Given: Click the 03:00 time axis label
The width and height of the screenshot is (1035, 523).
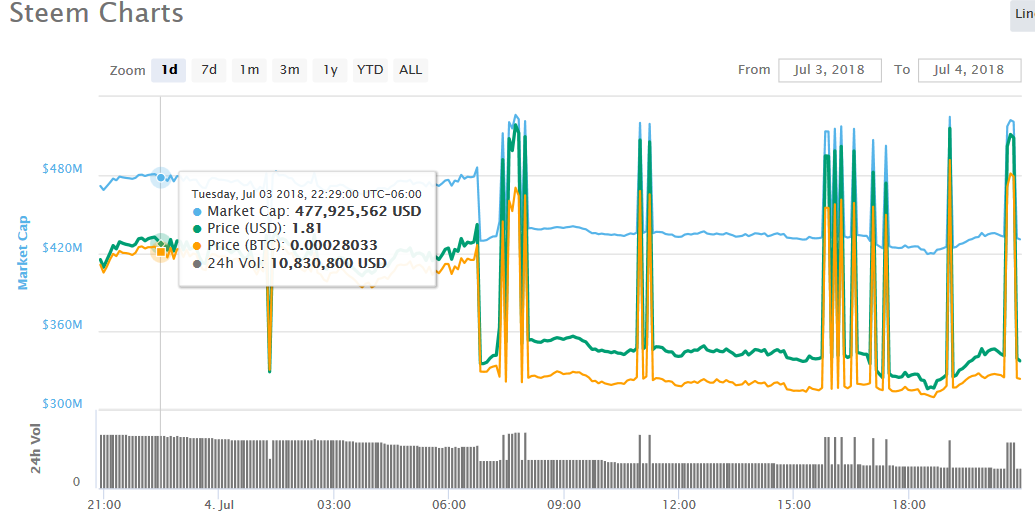Looking at the screenshot, I should point(334,505).
